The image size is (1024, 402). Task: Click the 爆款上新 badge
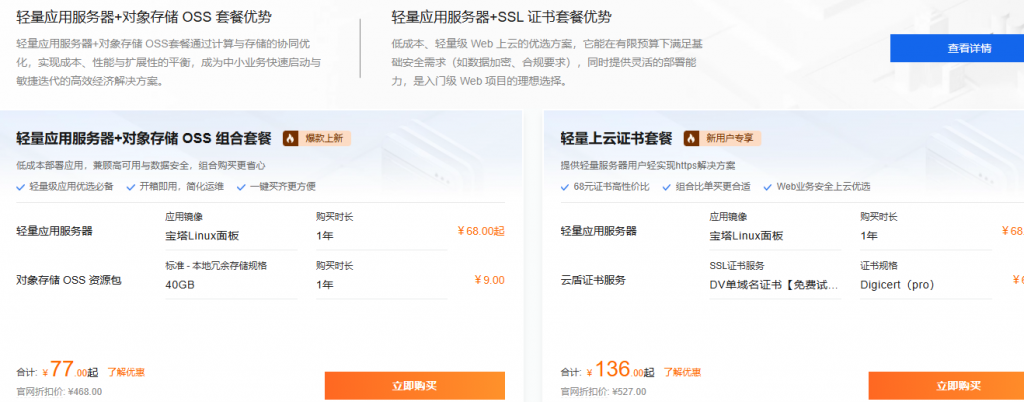[317, 138]
